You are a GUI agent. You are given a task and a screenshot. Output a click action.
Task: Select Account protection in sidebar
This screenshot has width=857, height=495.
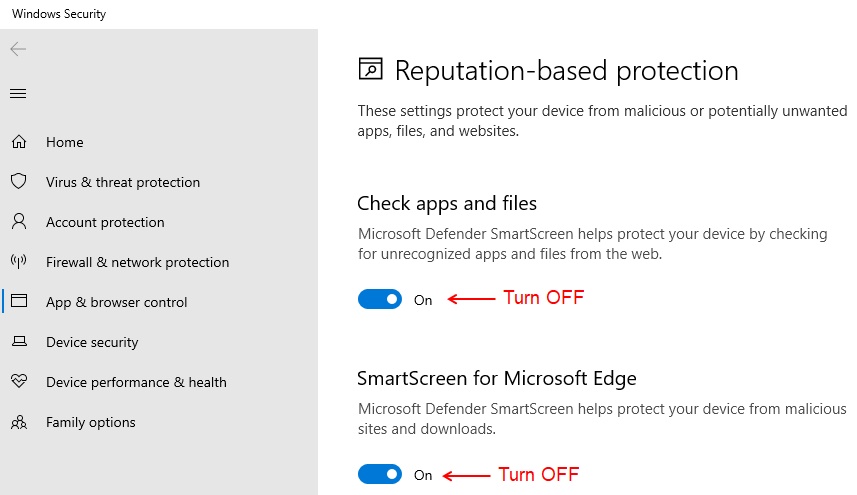pos(105,222)
